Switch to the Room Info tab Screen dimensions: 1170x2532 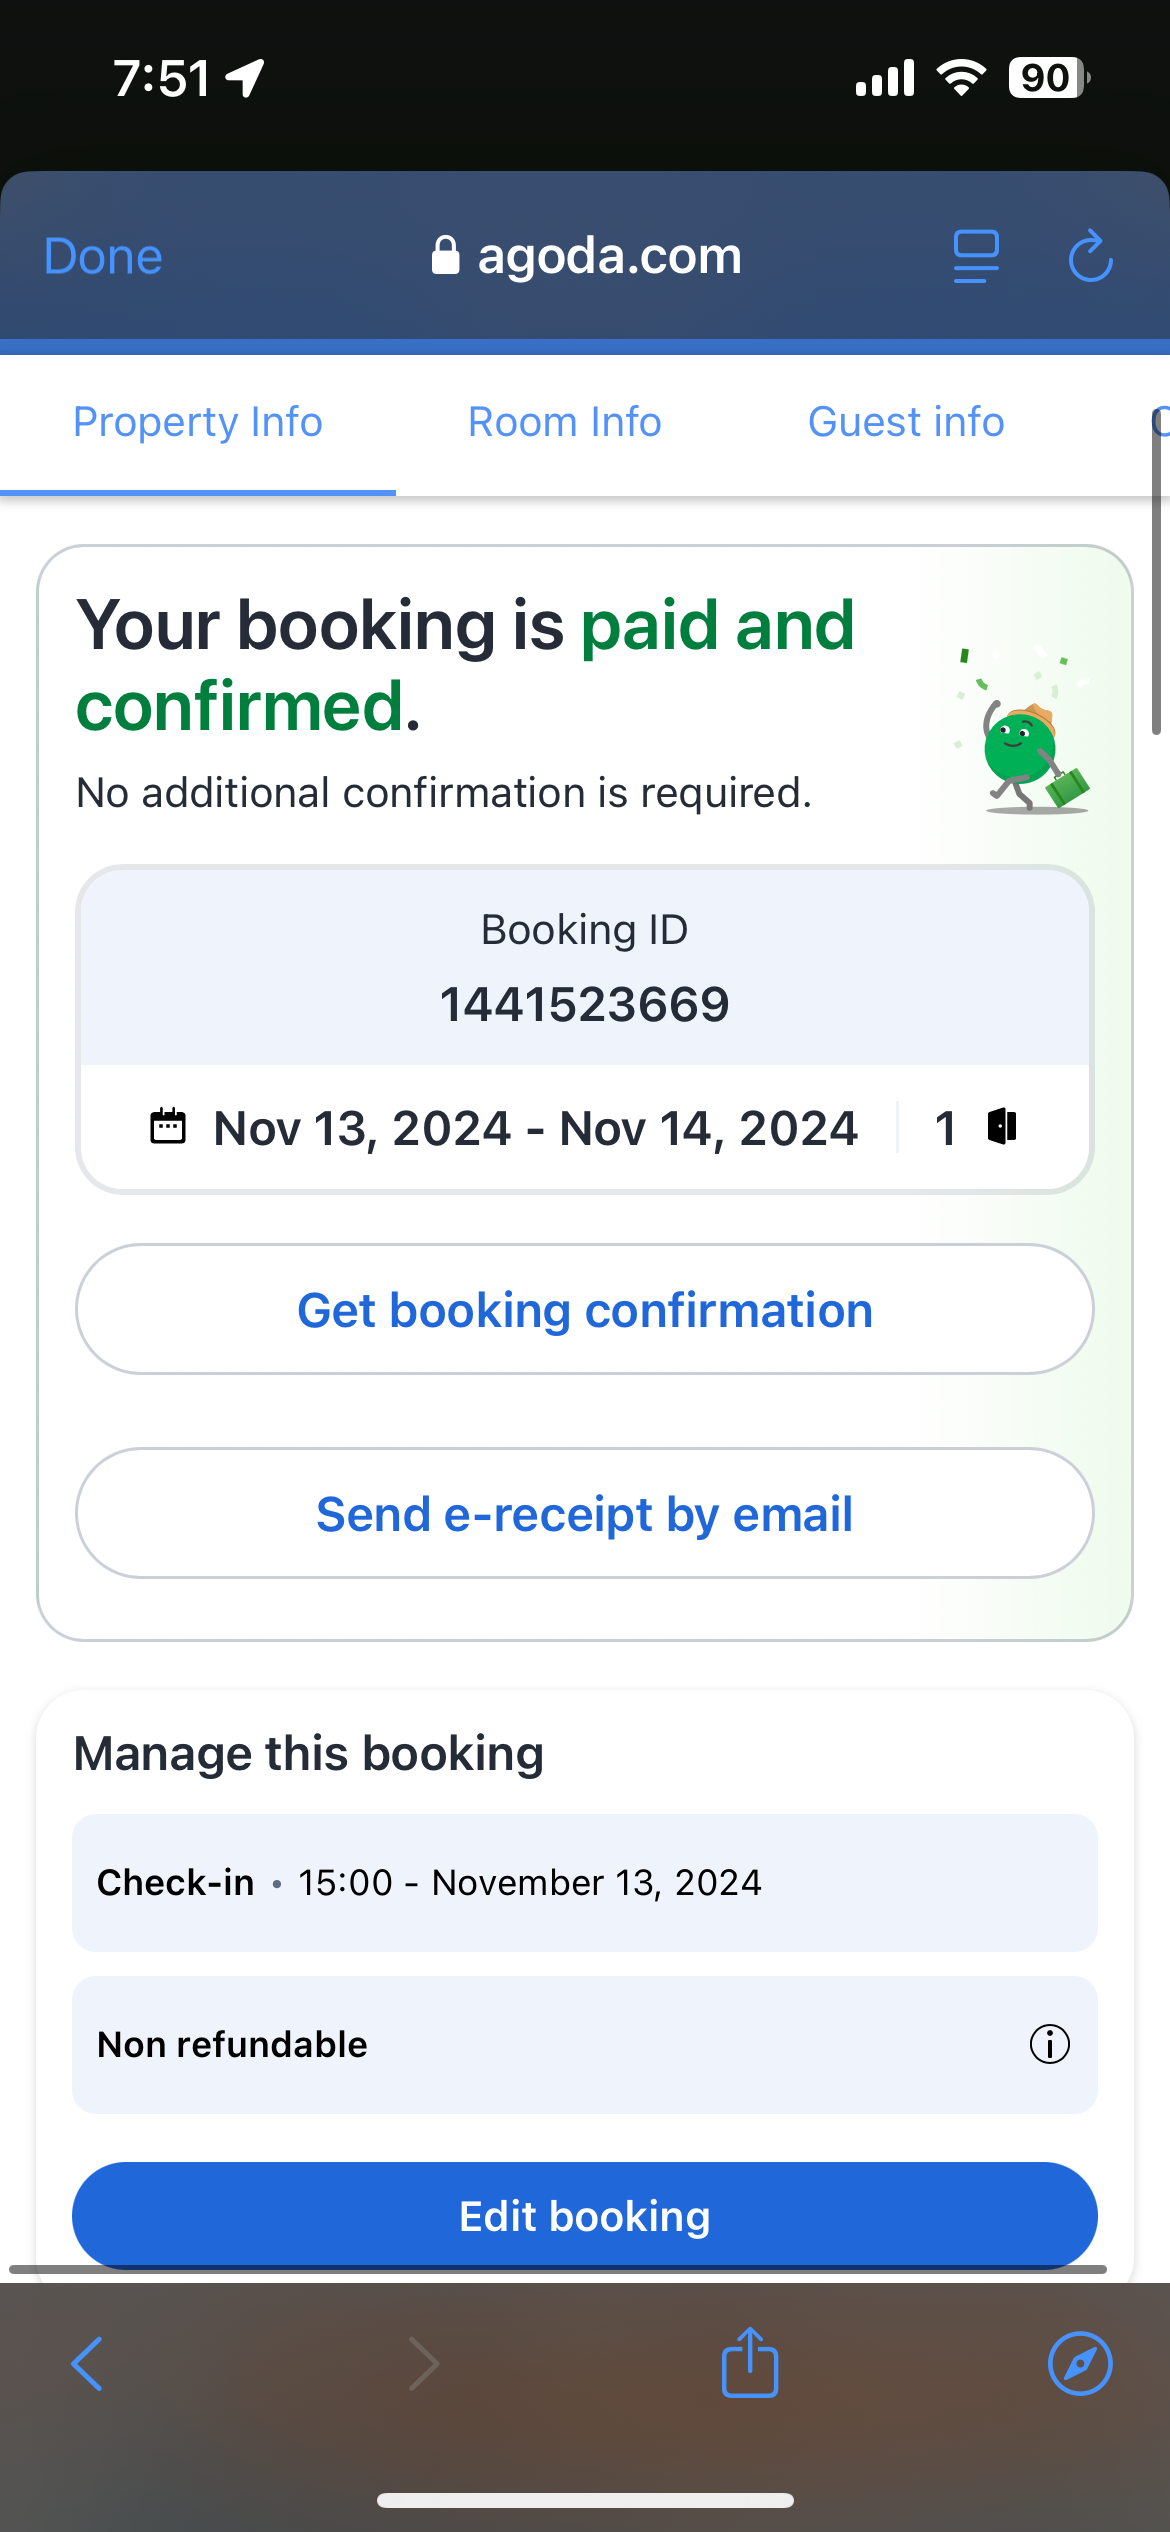pos(565,422)
